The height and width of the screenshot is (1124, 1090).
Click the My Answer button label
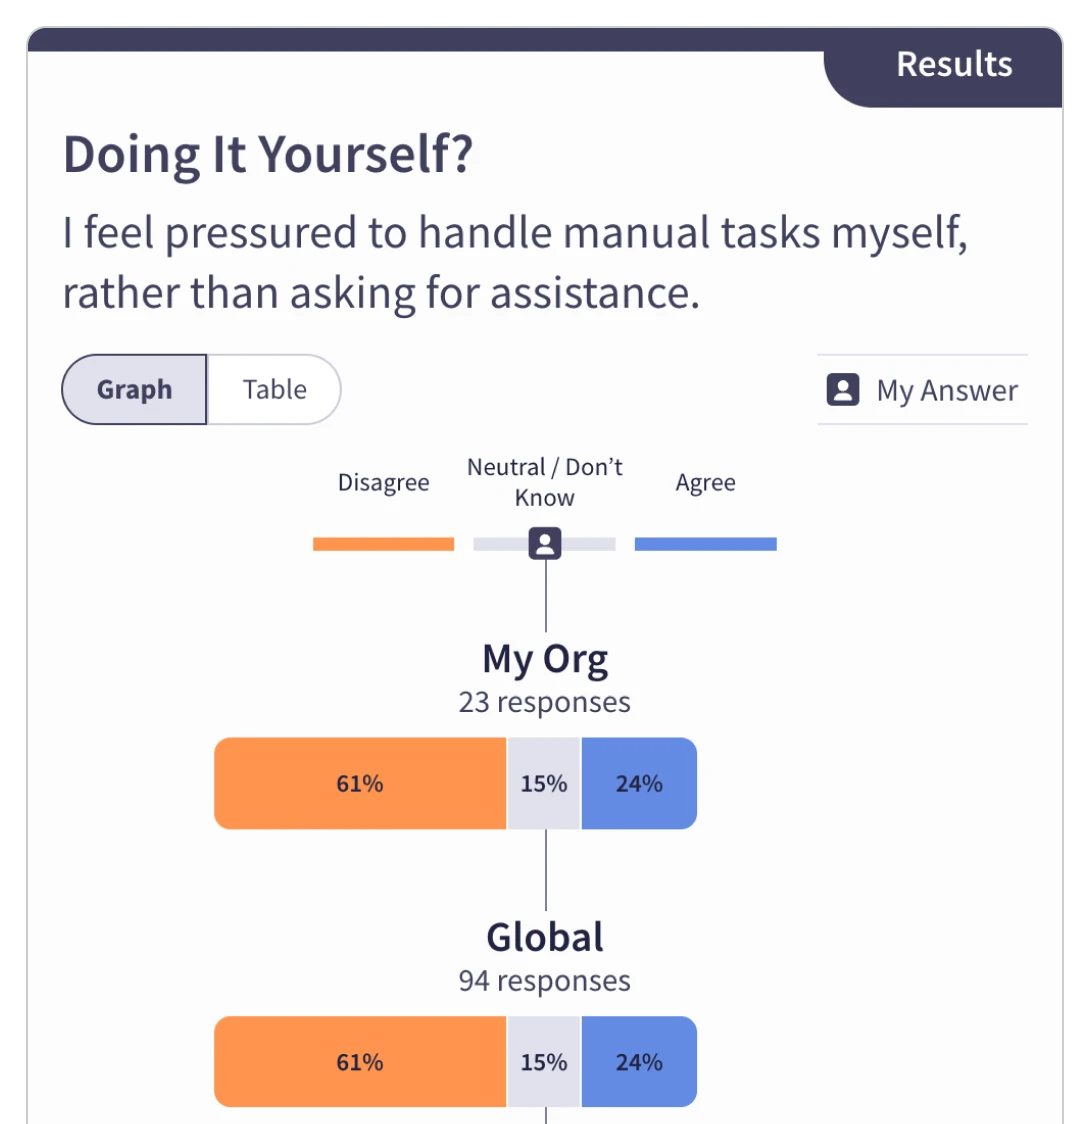[x=946, y=390]
